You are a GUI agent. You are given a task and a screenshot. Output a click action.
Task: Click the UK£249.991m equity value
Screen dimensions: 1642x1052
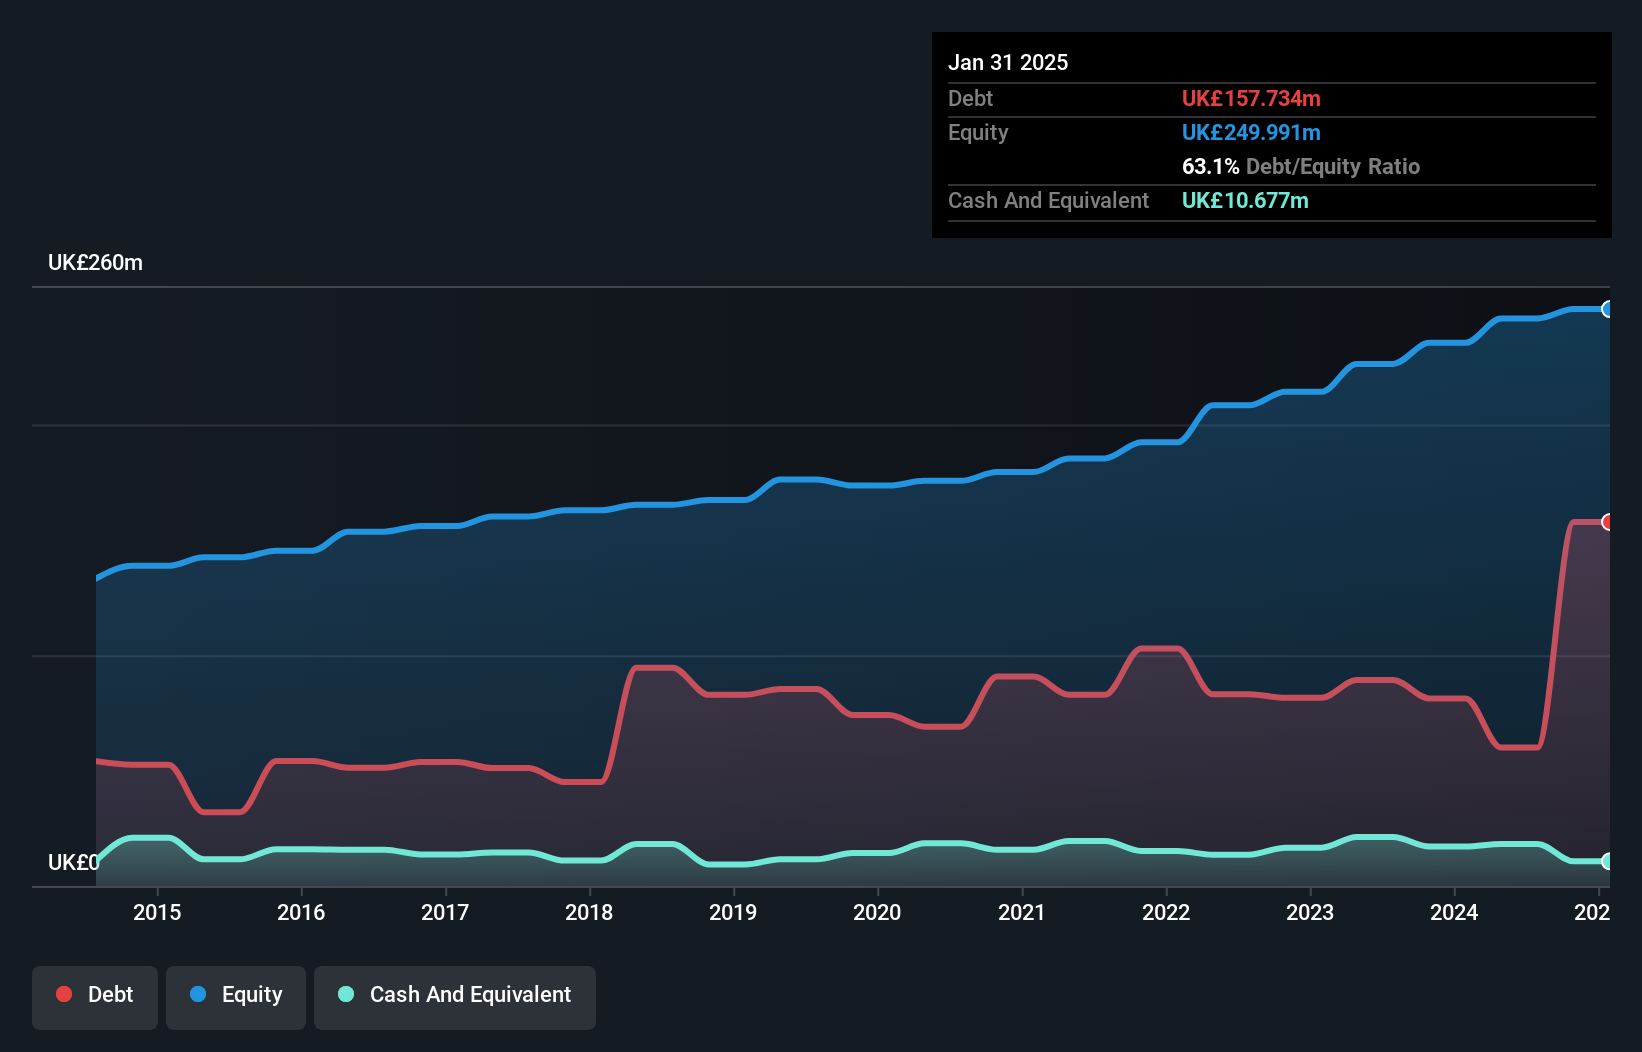pyautogui.click(x=1251, y=132)
